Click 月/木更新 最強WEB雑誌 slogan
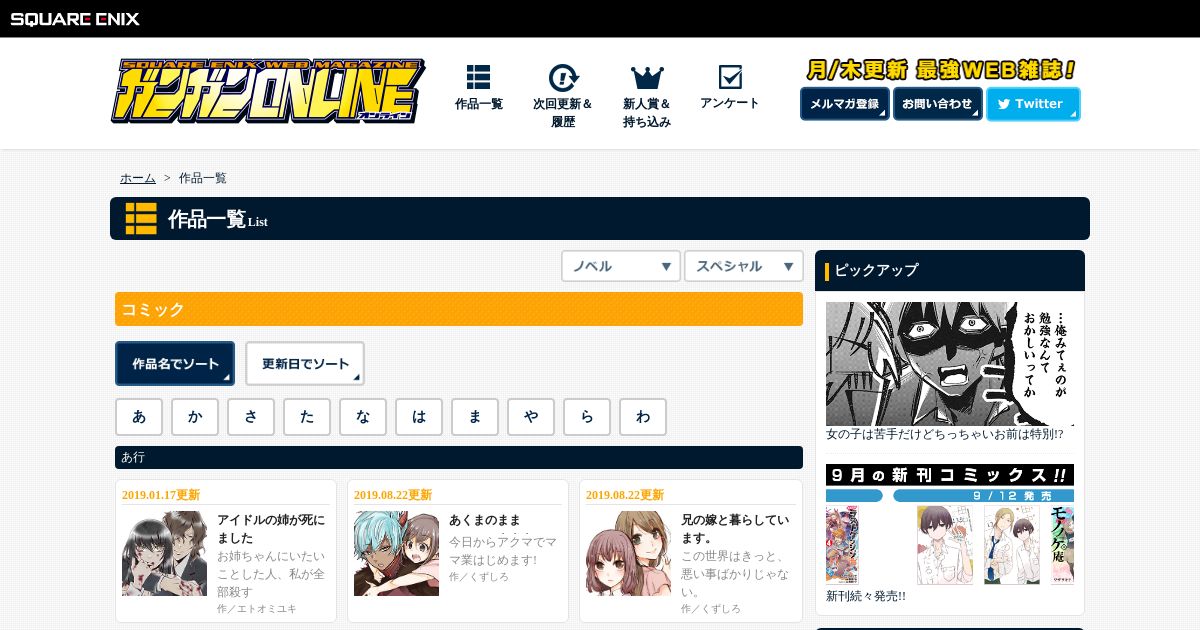Screen dimensions: 1200x630 click(x=941, y=70)
